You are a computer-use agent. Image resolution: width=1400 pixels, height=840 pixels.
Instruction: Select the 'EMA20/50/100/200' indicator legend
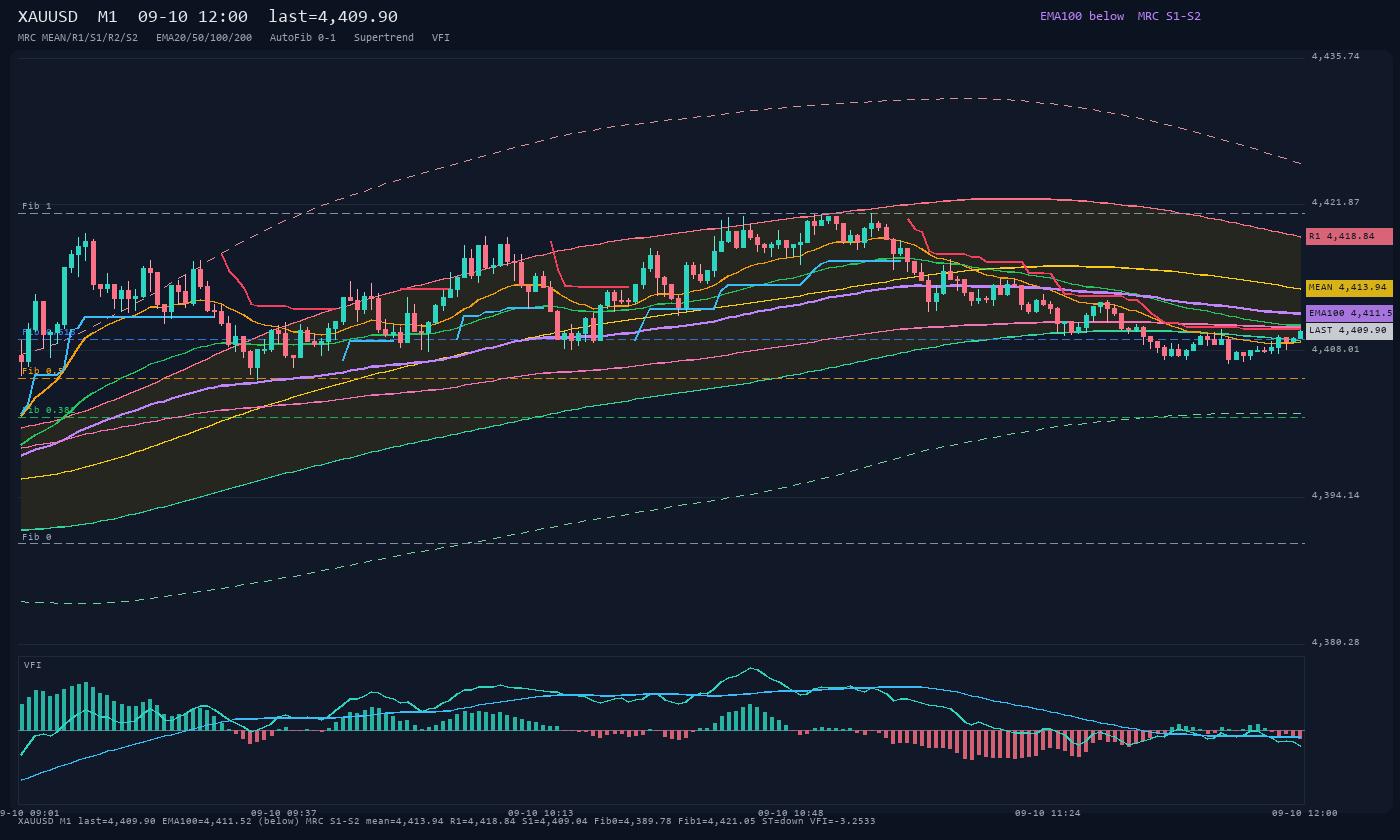(x=204, y=37)
